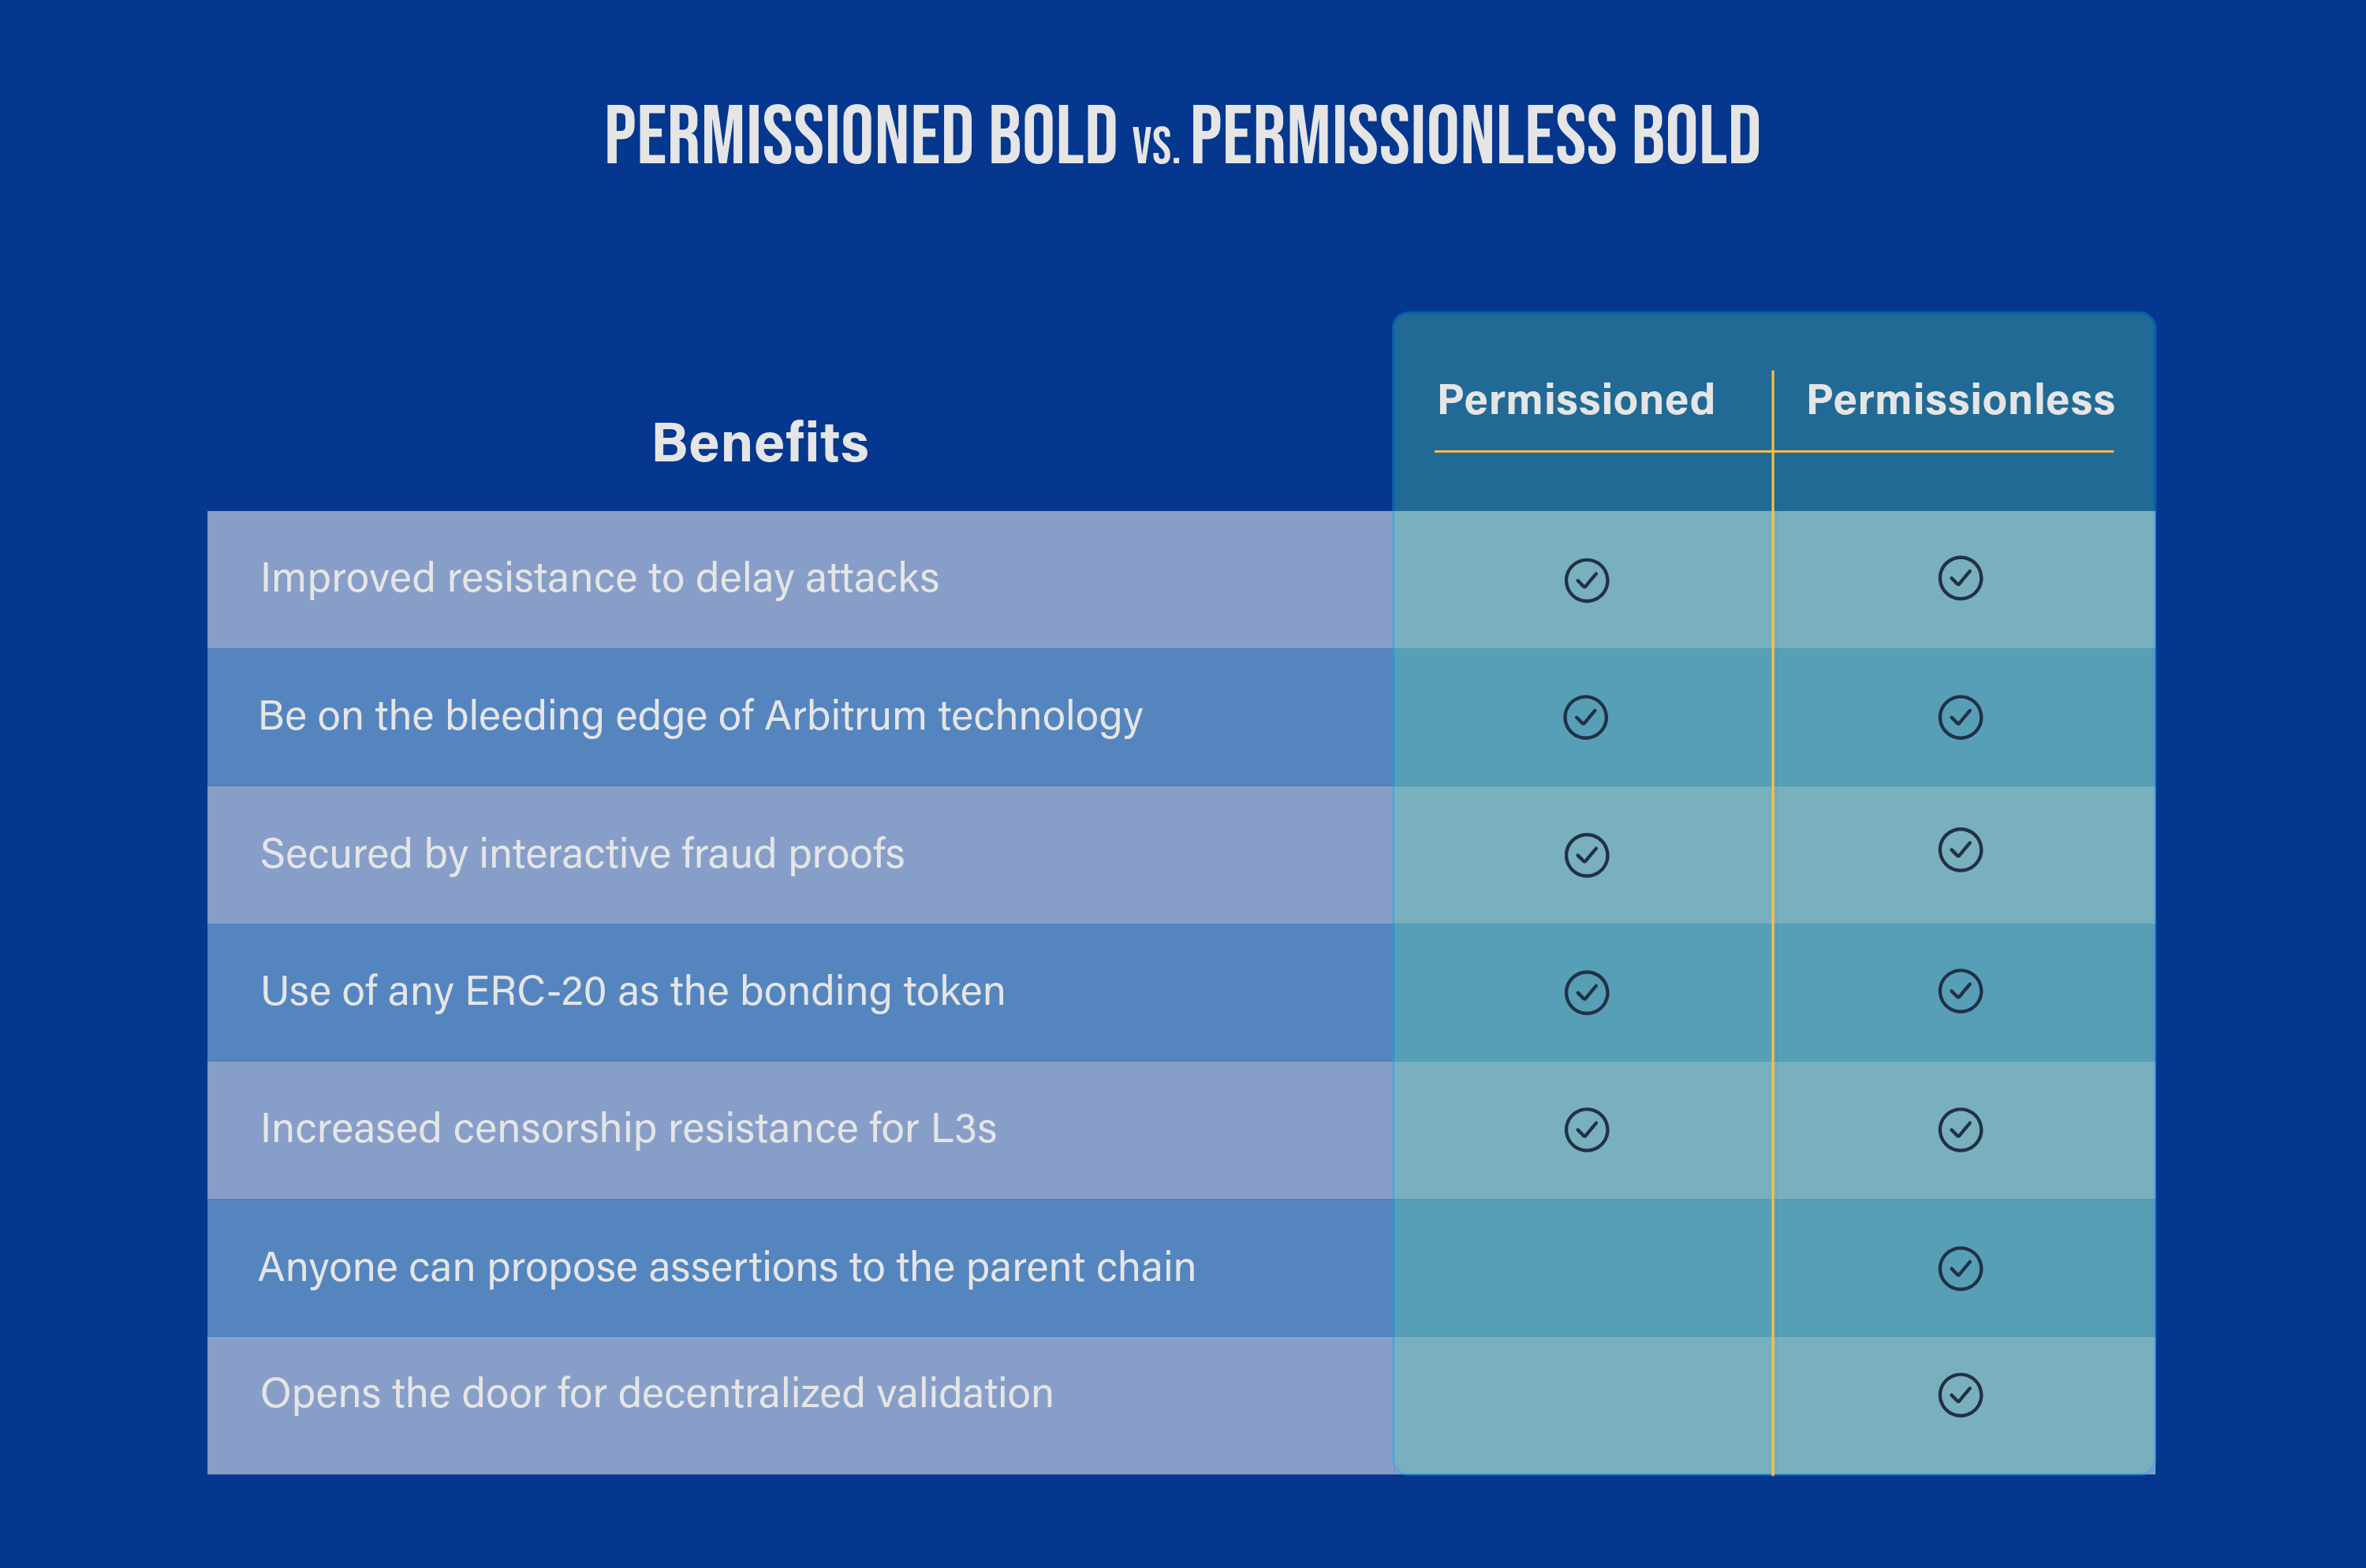Click Permissionless checkmark for delay attacks row

1960,578
